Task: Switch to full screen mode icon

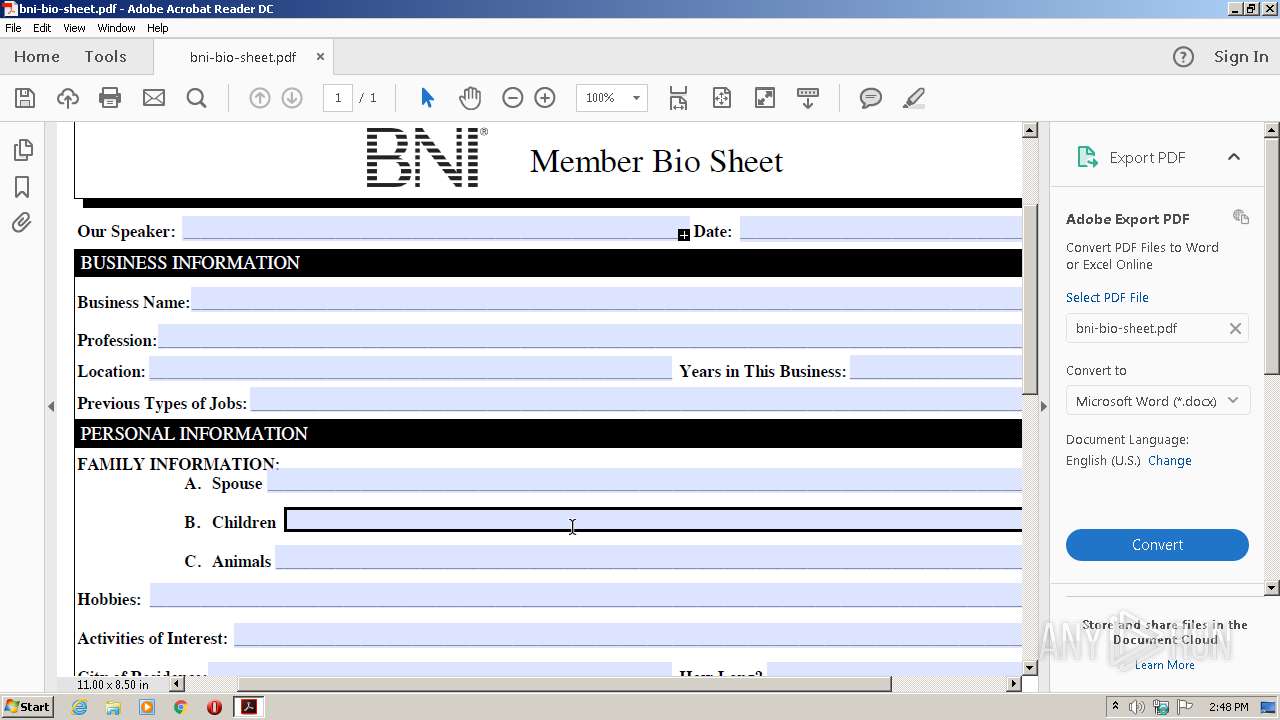Action: pos(765,98)
